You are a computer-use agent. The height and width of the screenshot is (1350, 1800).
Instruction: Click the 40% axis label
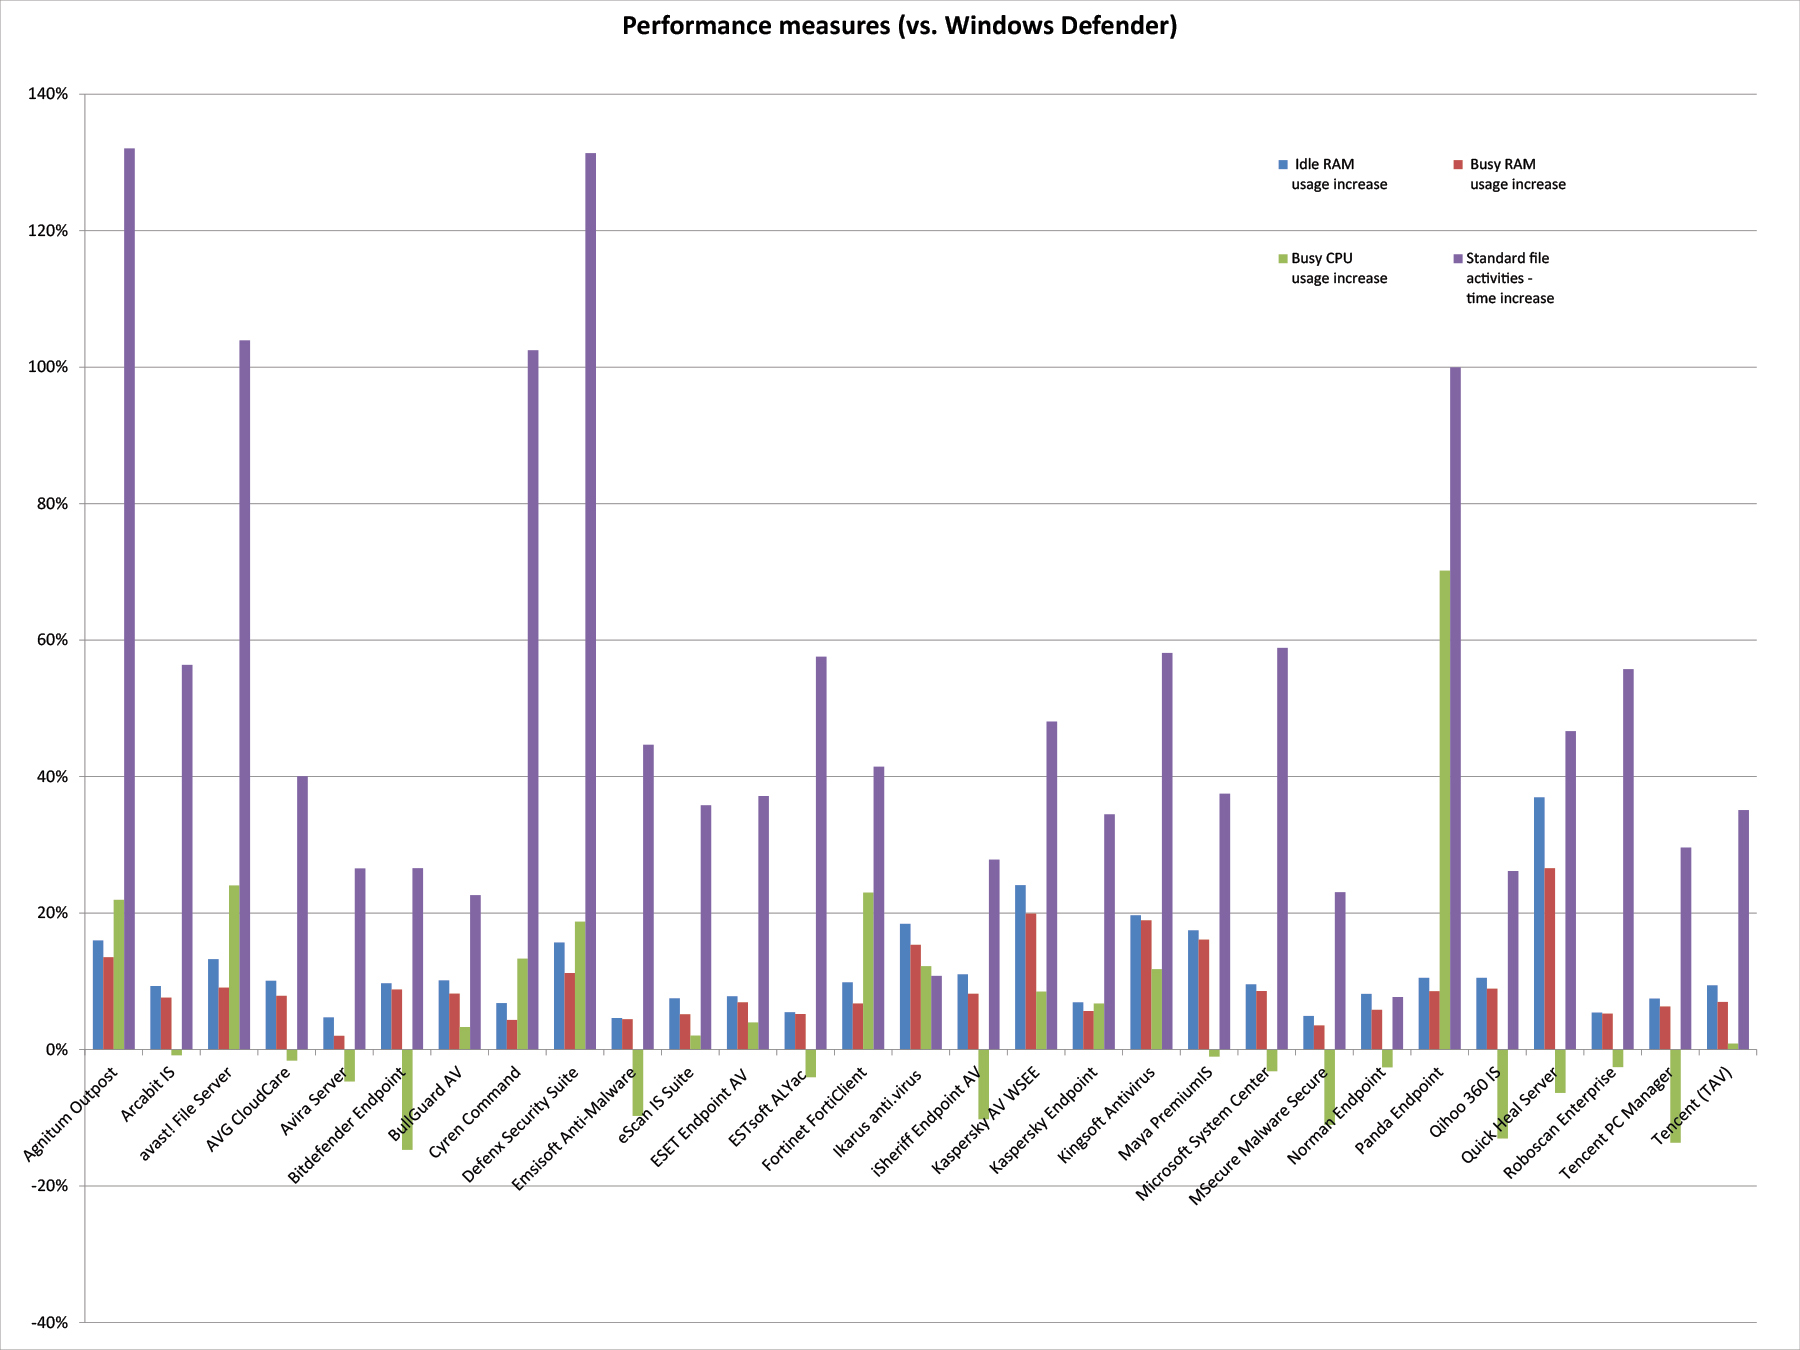[53, 777]
